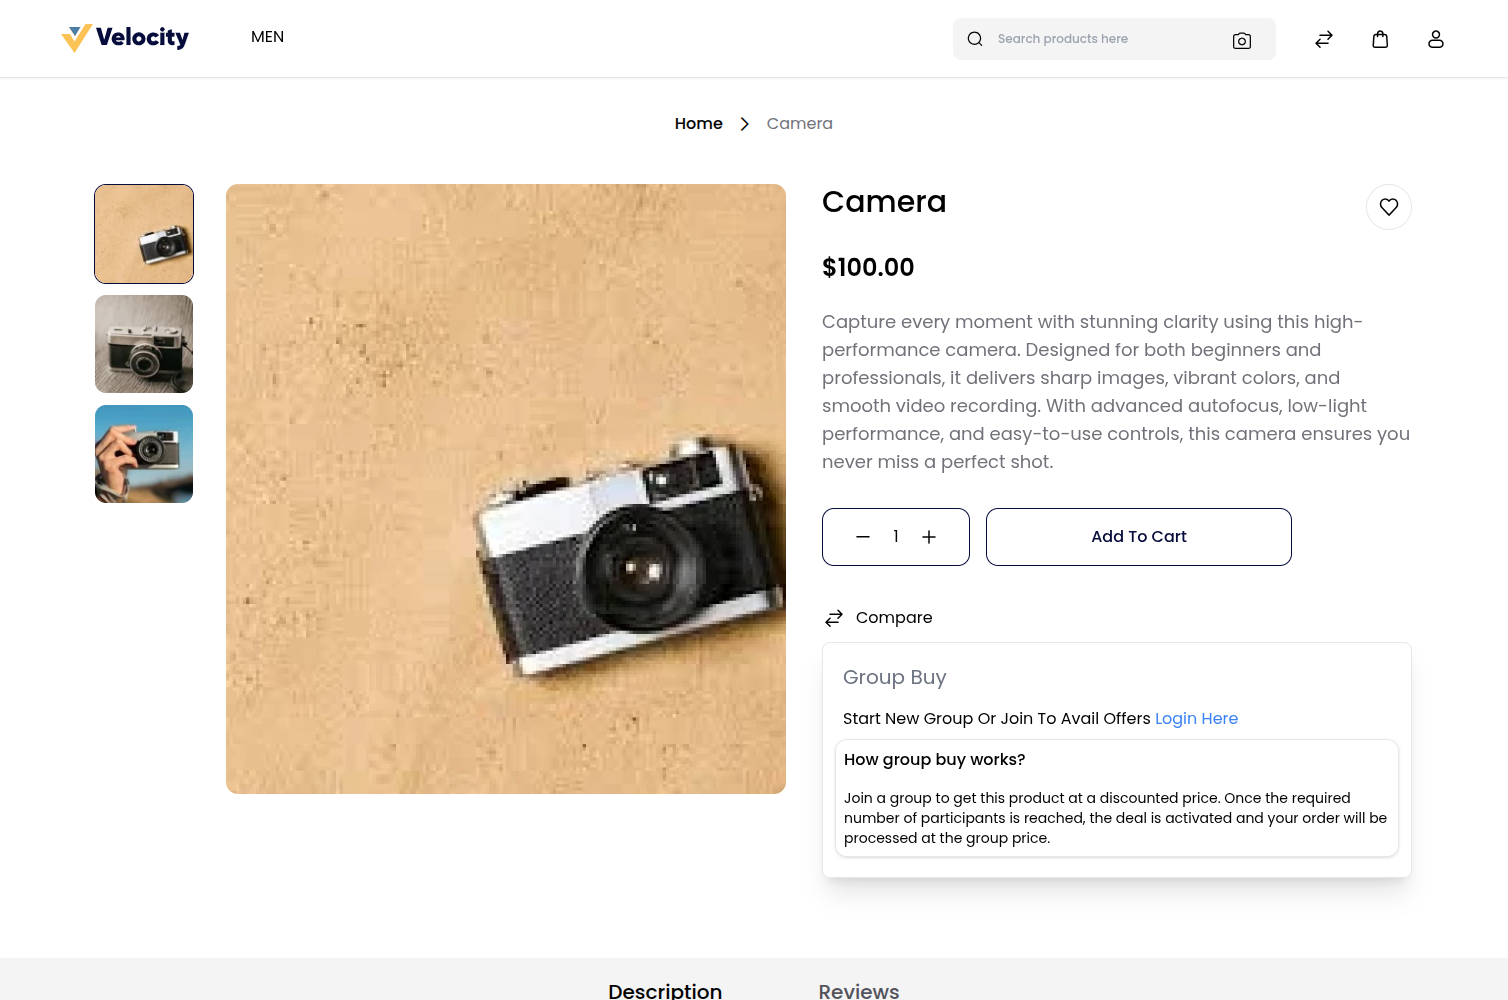This screenshot has height=1000, width=1508.
Task: Navigate to Home via breadcrumb
Action: click(698, 123)
